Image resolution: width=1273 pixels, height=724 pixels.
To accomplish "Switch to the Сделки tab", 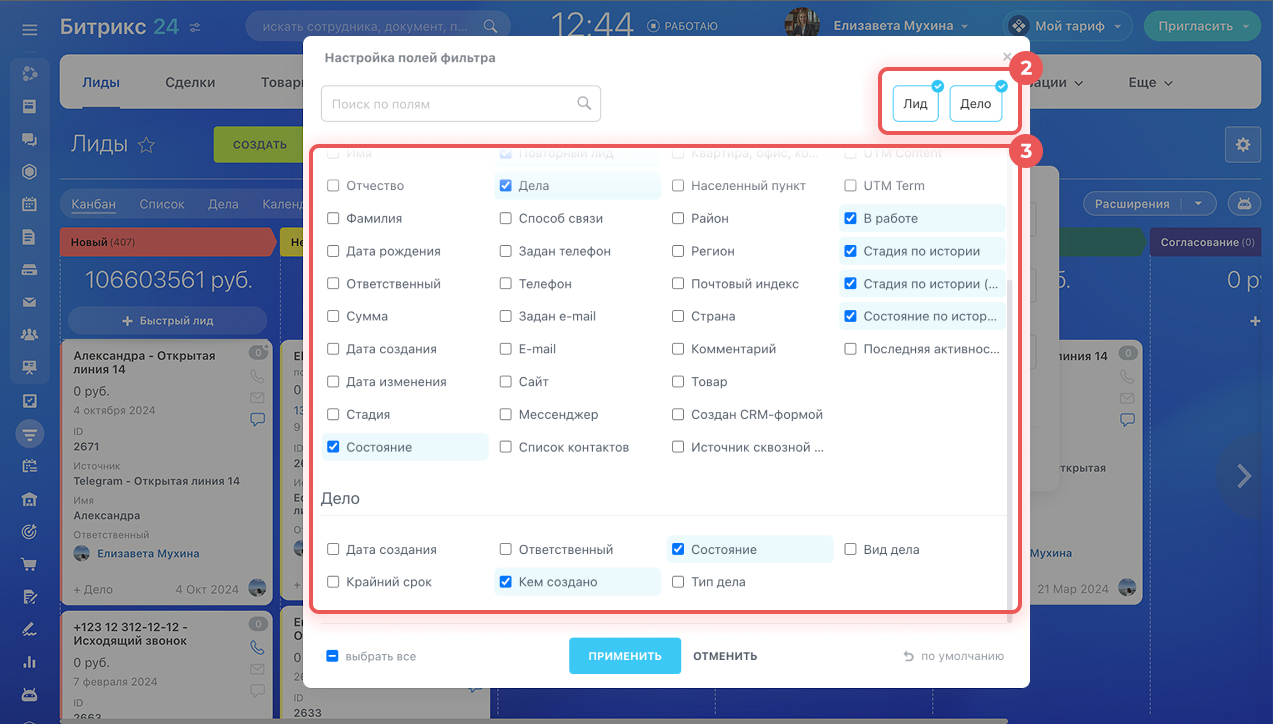I will (x=190, y=83).
